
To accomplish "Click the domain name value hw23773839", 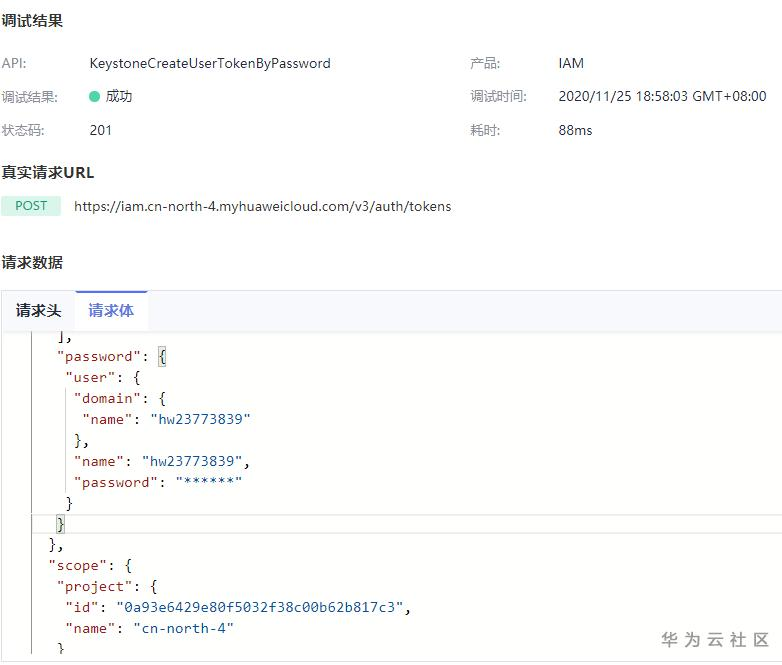I will (200, 419).
